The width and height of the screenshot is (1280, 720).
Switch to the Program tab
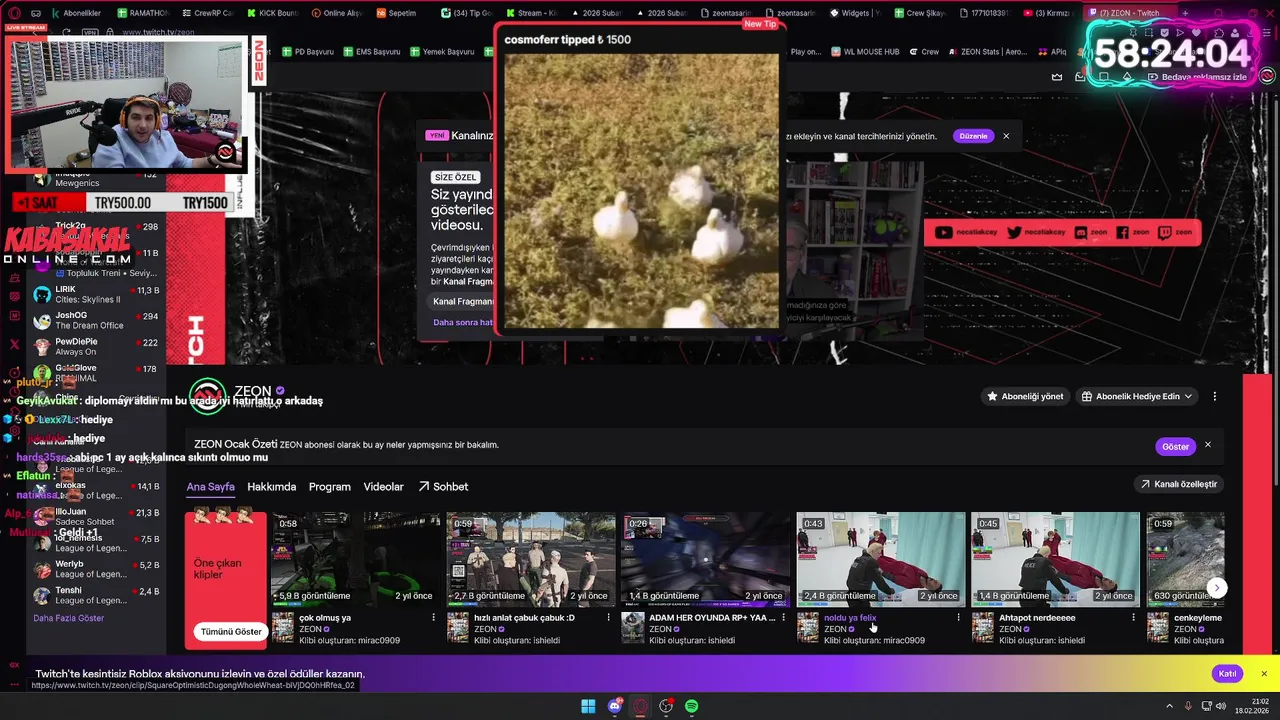point(329,487)
